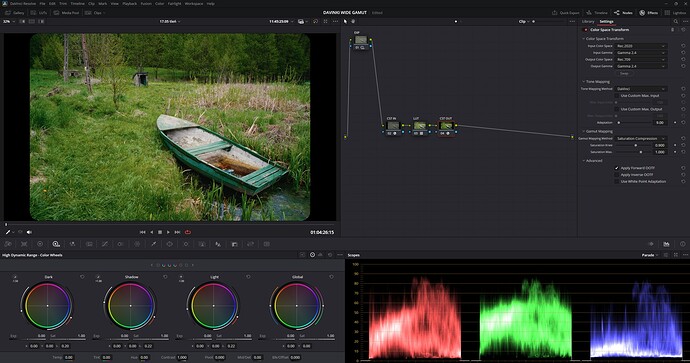Image resolution: width=690 pixels, height=363 pixels.
Task: Reset the Dark zone color wheel
Action: pos(82,277)
